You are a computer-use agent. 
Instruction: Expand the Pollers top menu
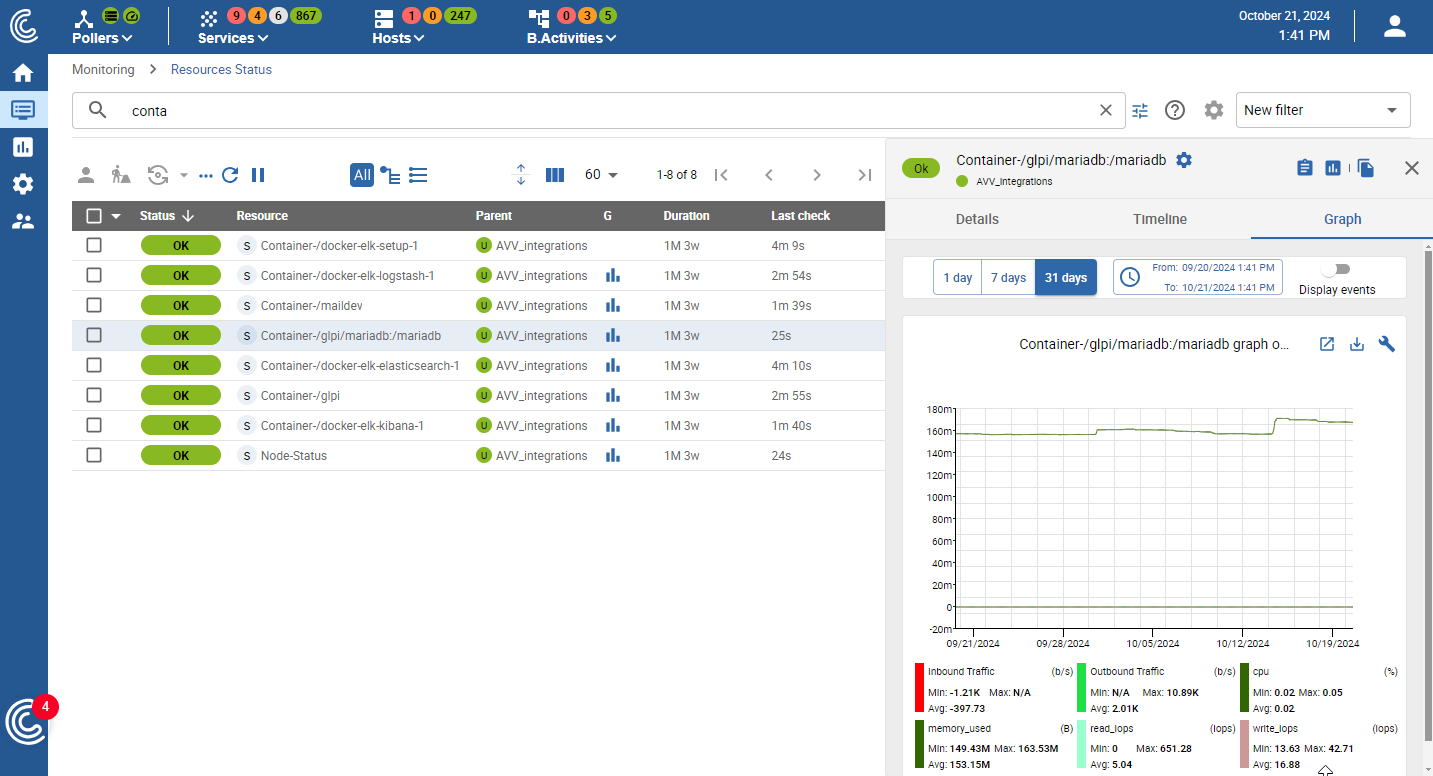[102, 38]
